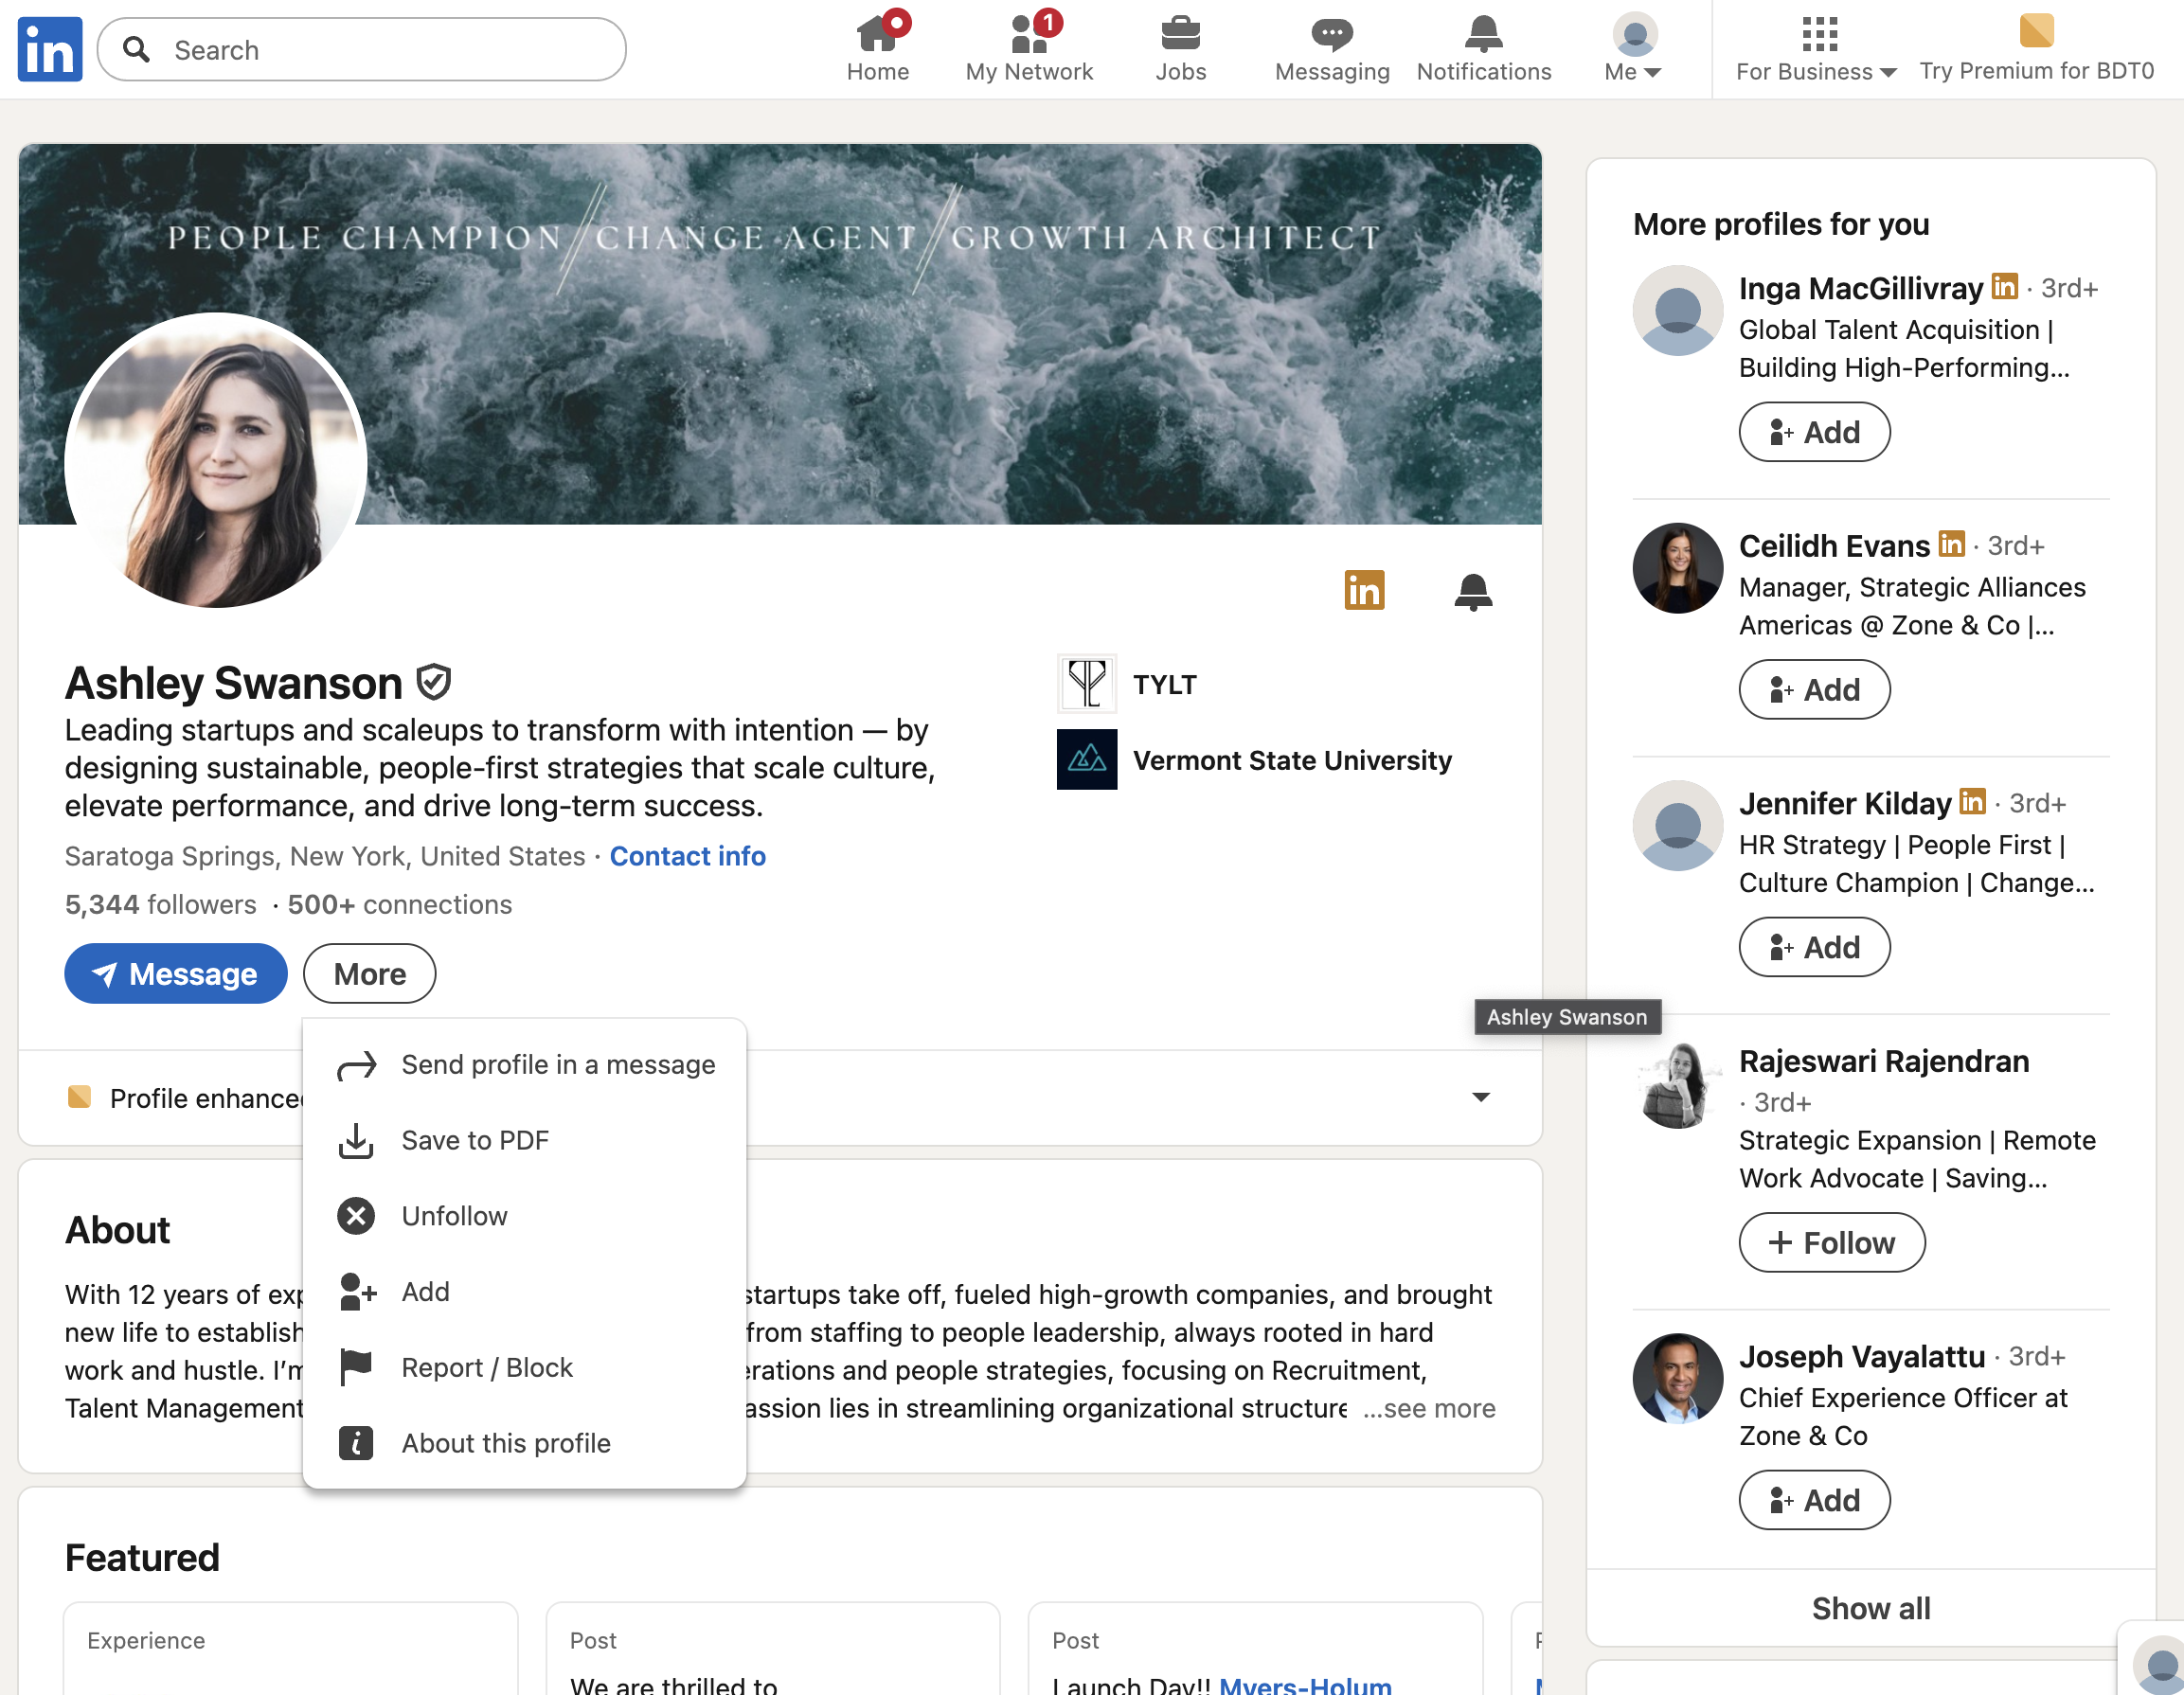This screenshot has height=1695, width=2184.
Task: Add Jennifer Kilday as a connection
Action: [x=1814, y=947]
